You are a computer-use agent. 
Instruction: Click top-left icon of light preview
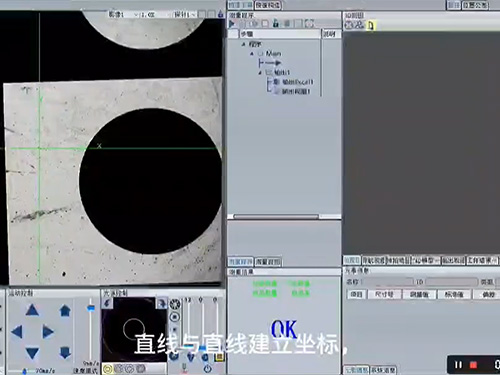[107, 303]
